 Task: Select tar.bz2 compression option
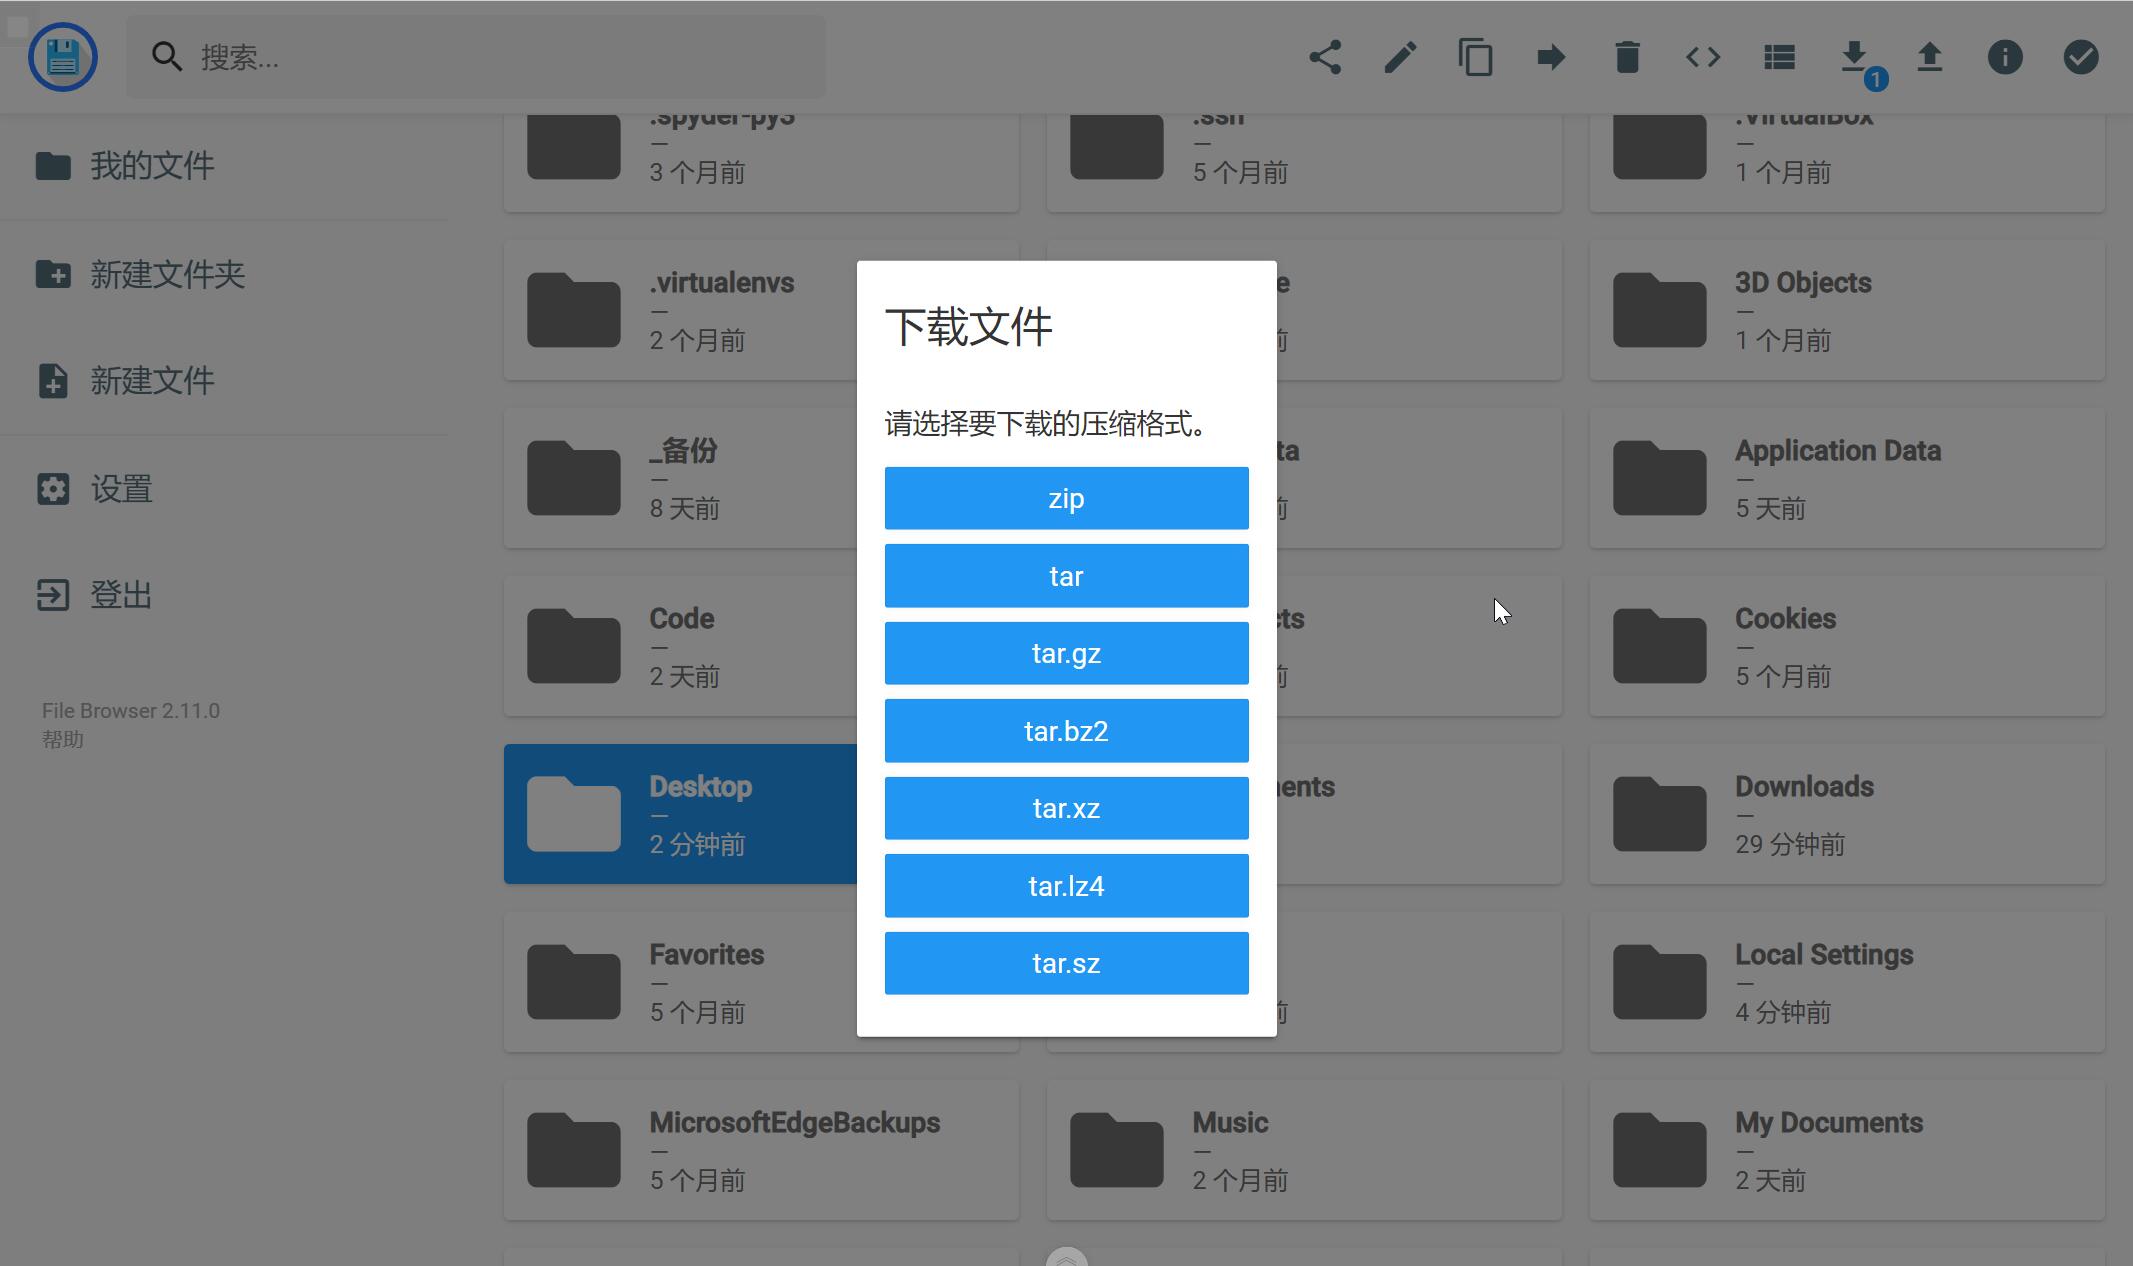1066,731
